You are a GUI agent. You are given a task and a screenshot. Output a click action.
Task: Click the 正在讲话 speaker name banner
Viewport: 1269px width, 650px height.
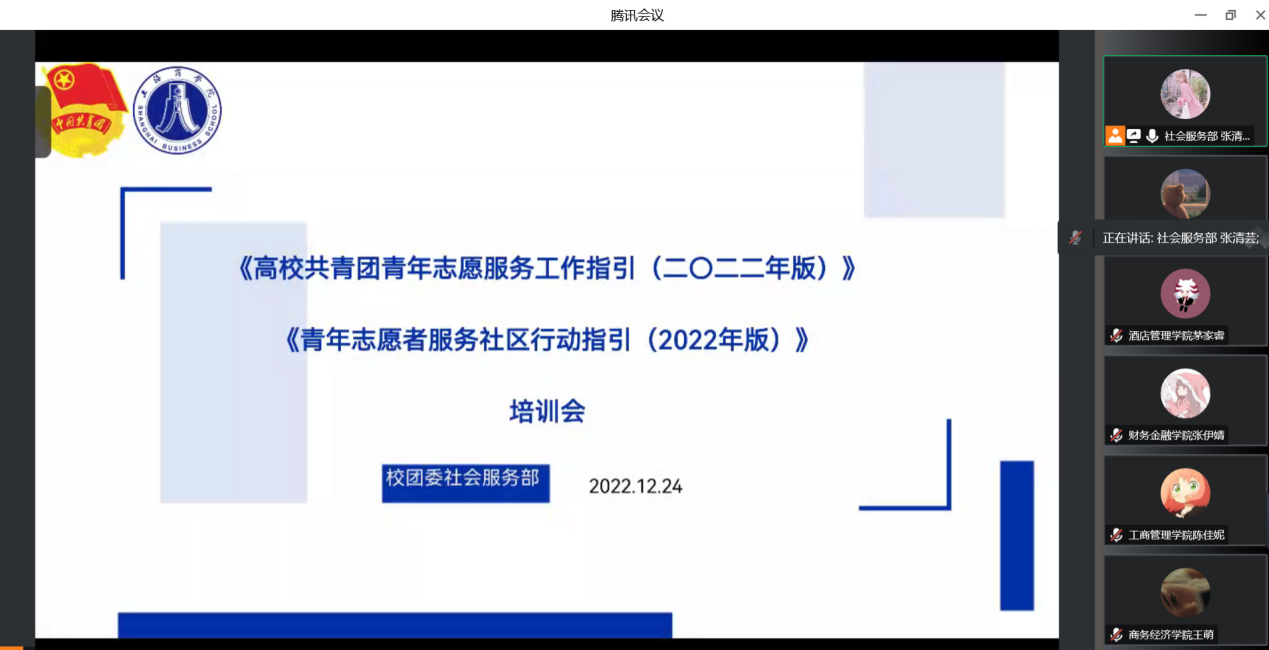(x=1179, y=238)
